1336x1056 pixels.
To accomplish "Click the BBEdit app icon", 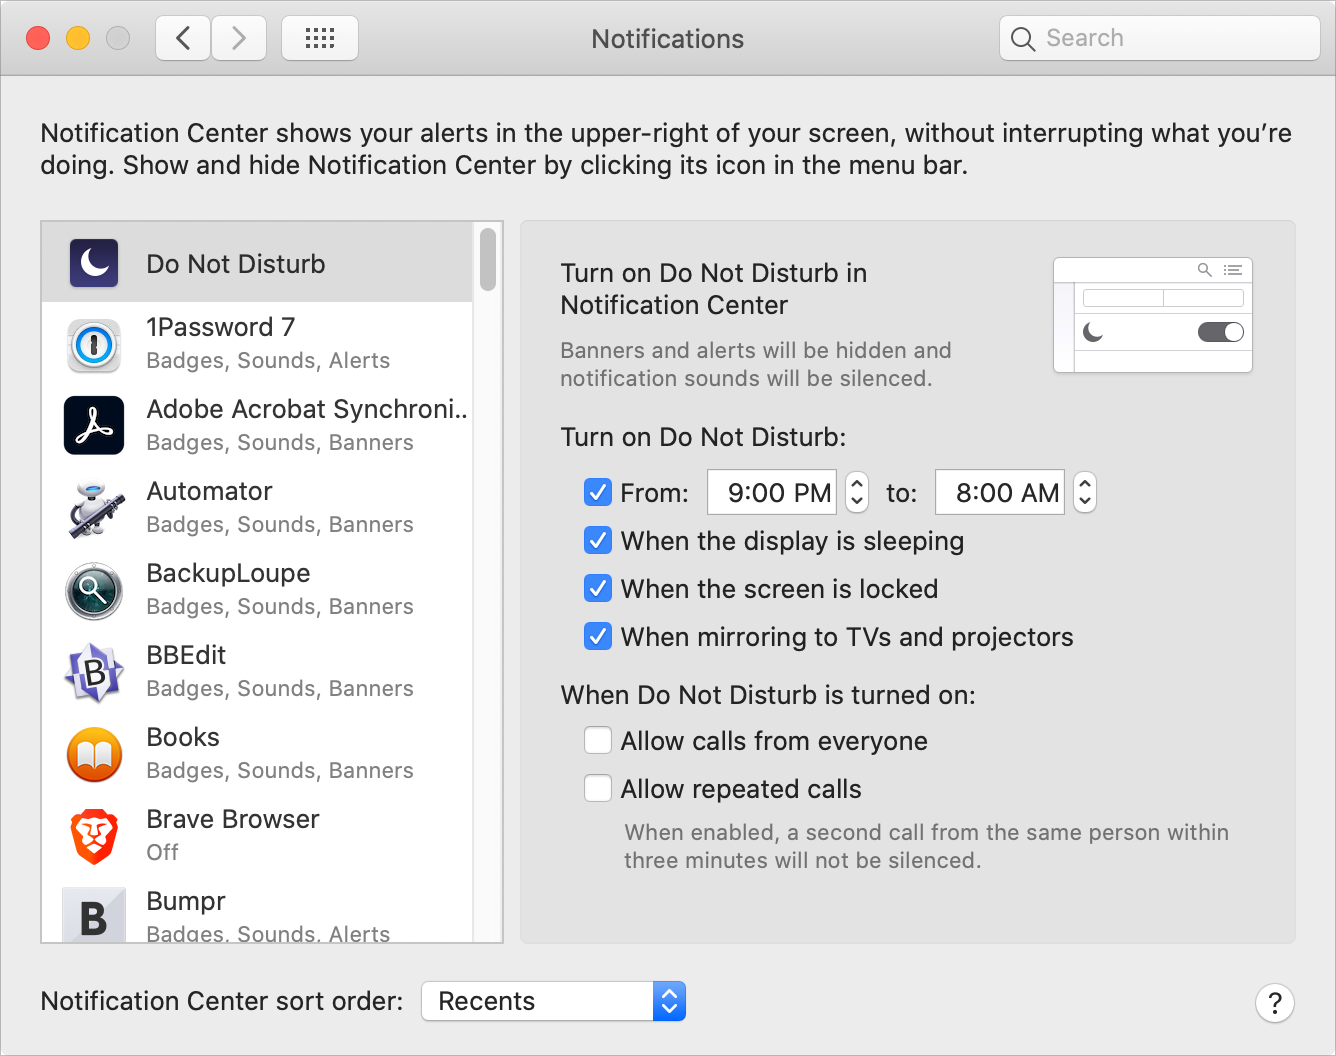I will [94, 673].
